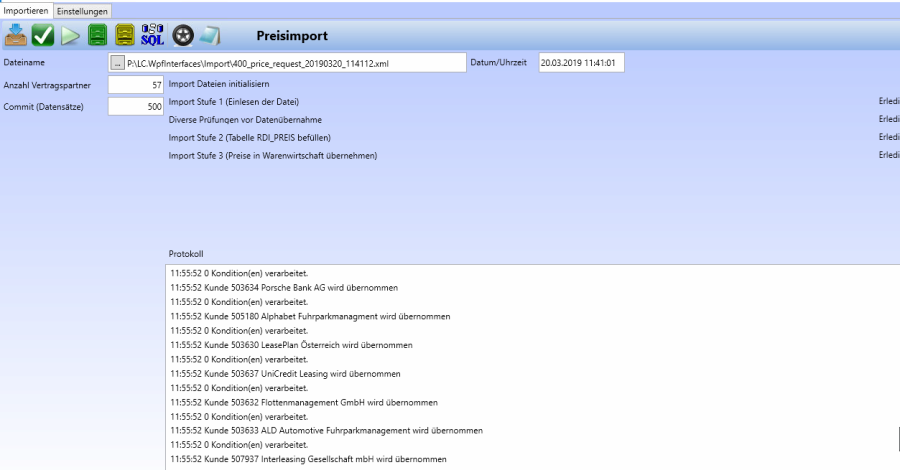This screenshot has width=900, height=470.
Task: Click the yellow filing cabinet icon
Action: coord(123,37)
